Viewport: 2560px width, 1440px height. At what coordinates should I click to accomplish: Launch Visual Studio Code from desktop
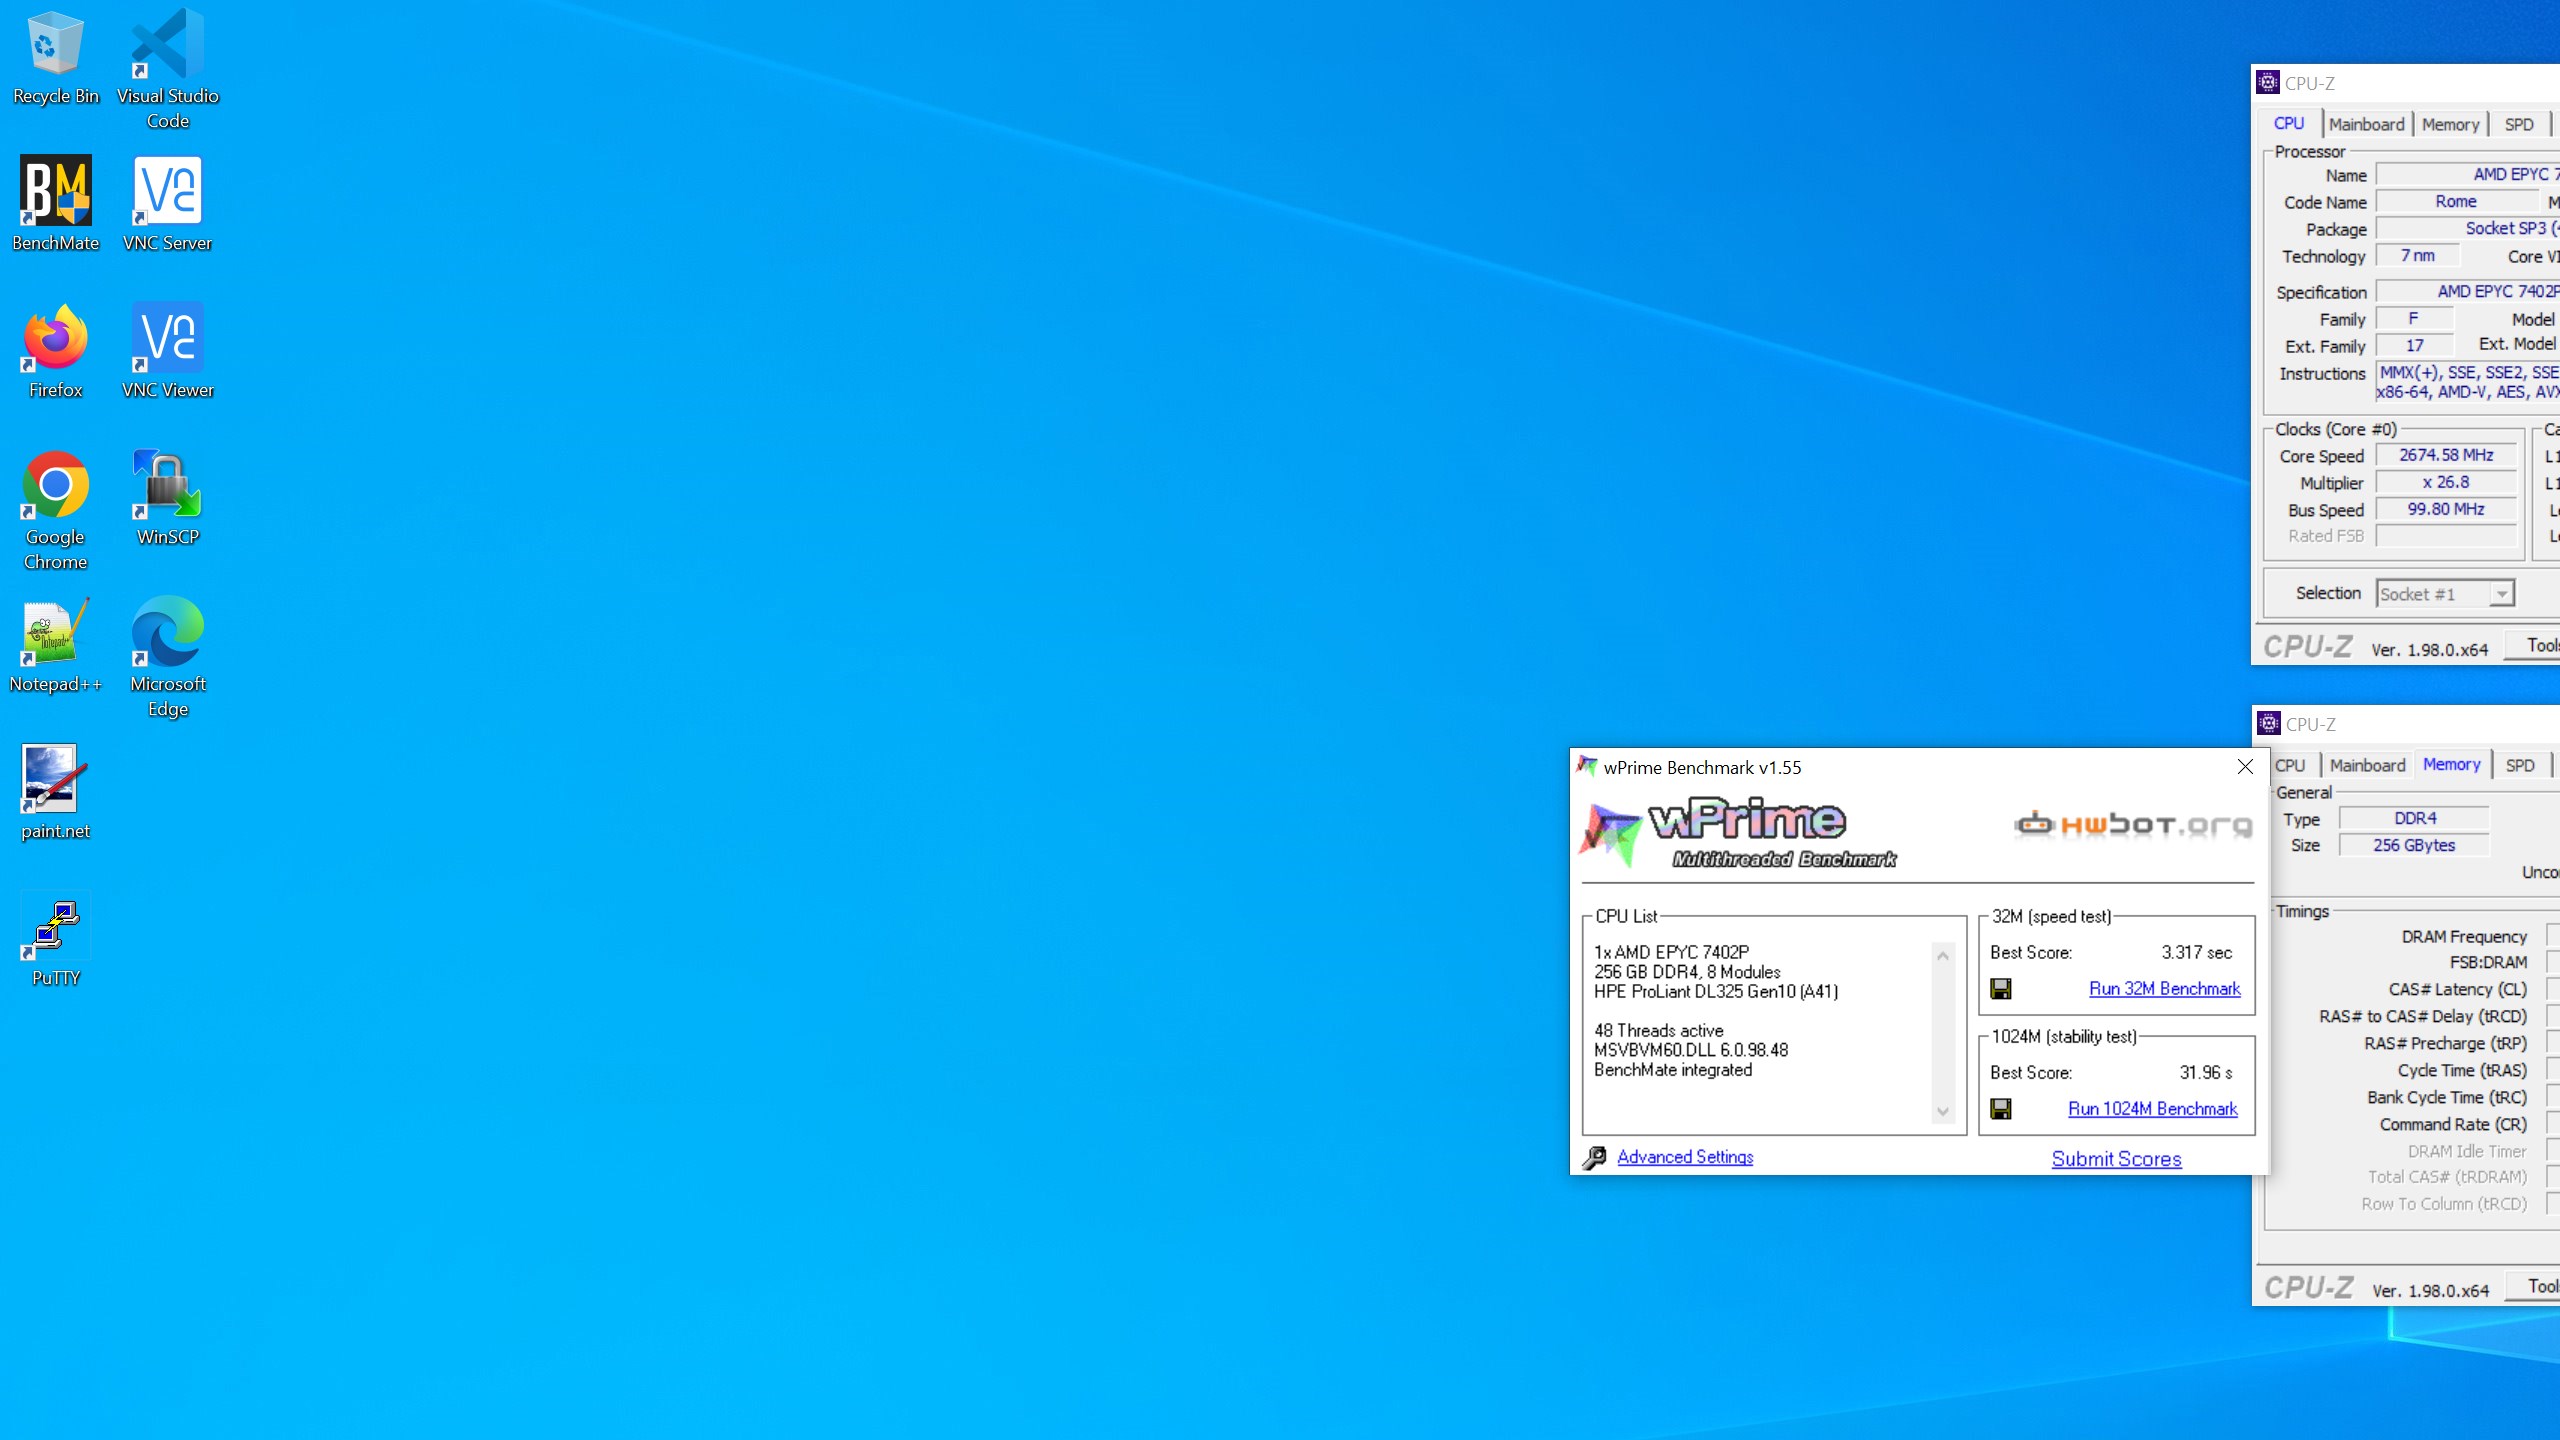pyautogui.click(x=167, y=70)
